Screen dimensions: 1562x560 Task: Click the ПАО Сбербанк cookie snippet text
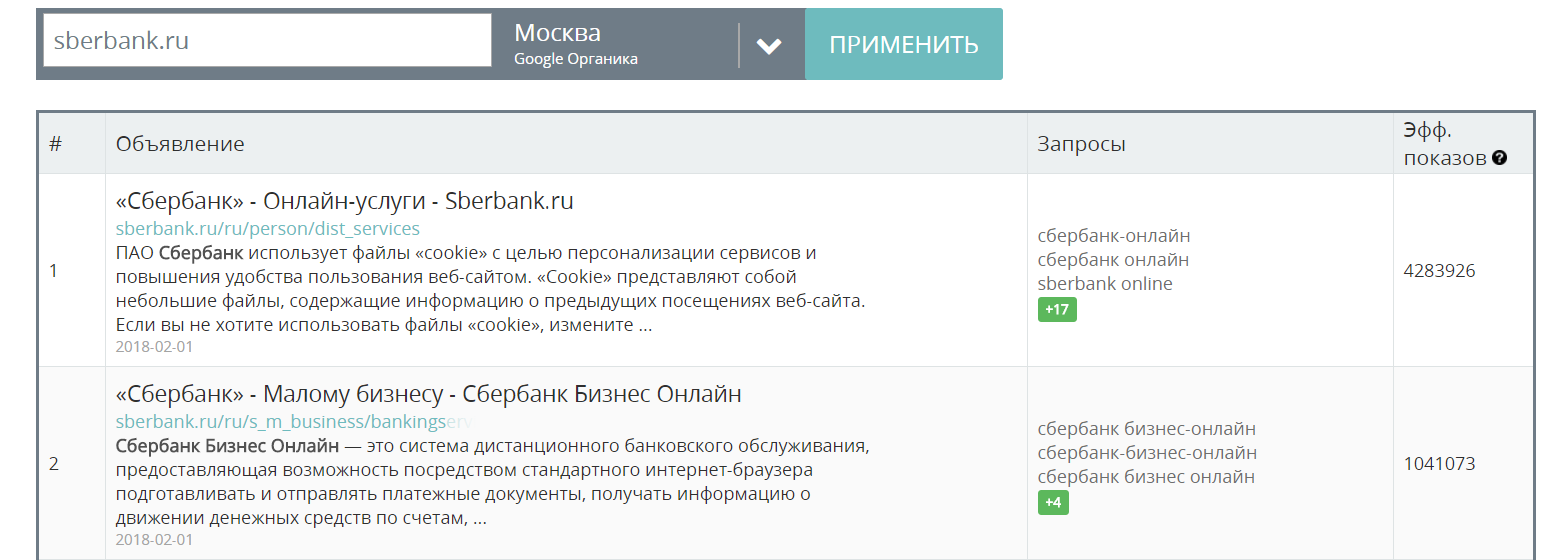pyautogui.click(x=490, y=289)
